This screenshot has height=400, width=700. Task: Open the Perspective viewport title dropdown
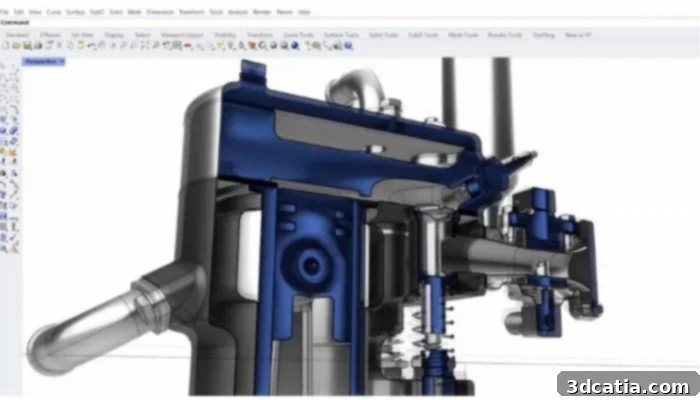[x=62, y=62]
